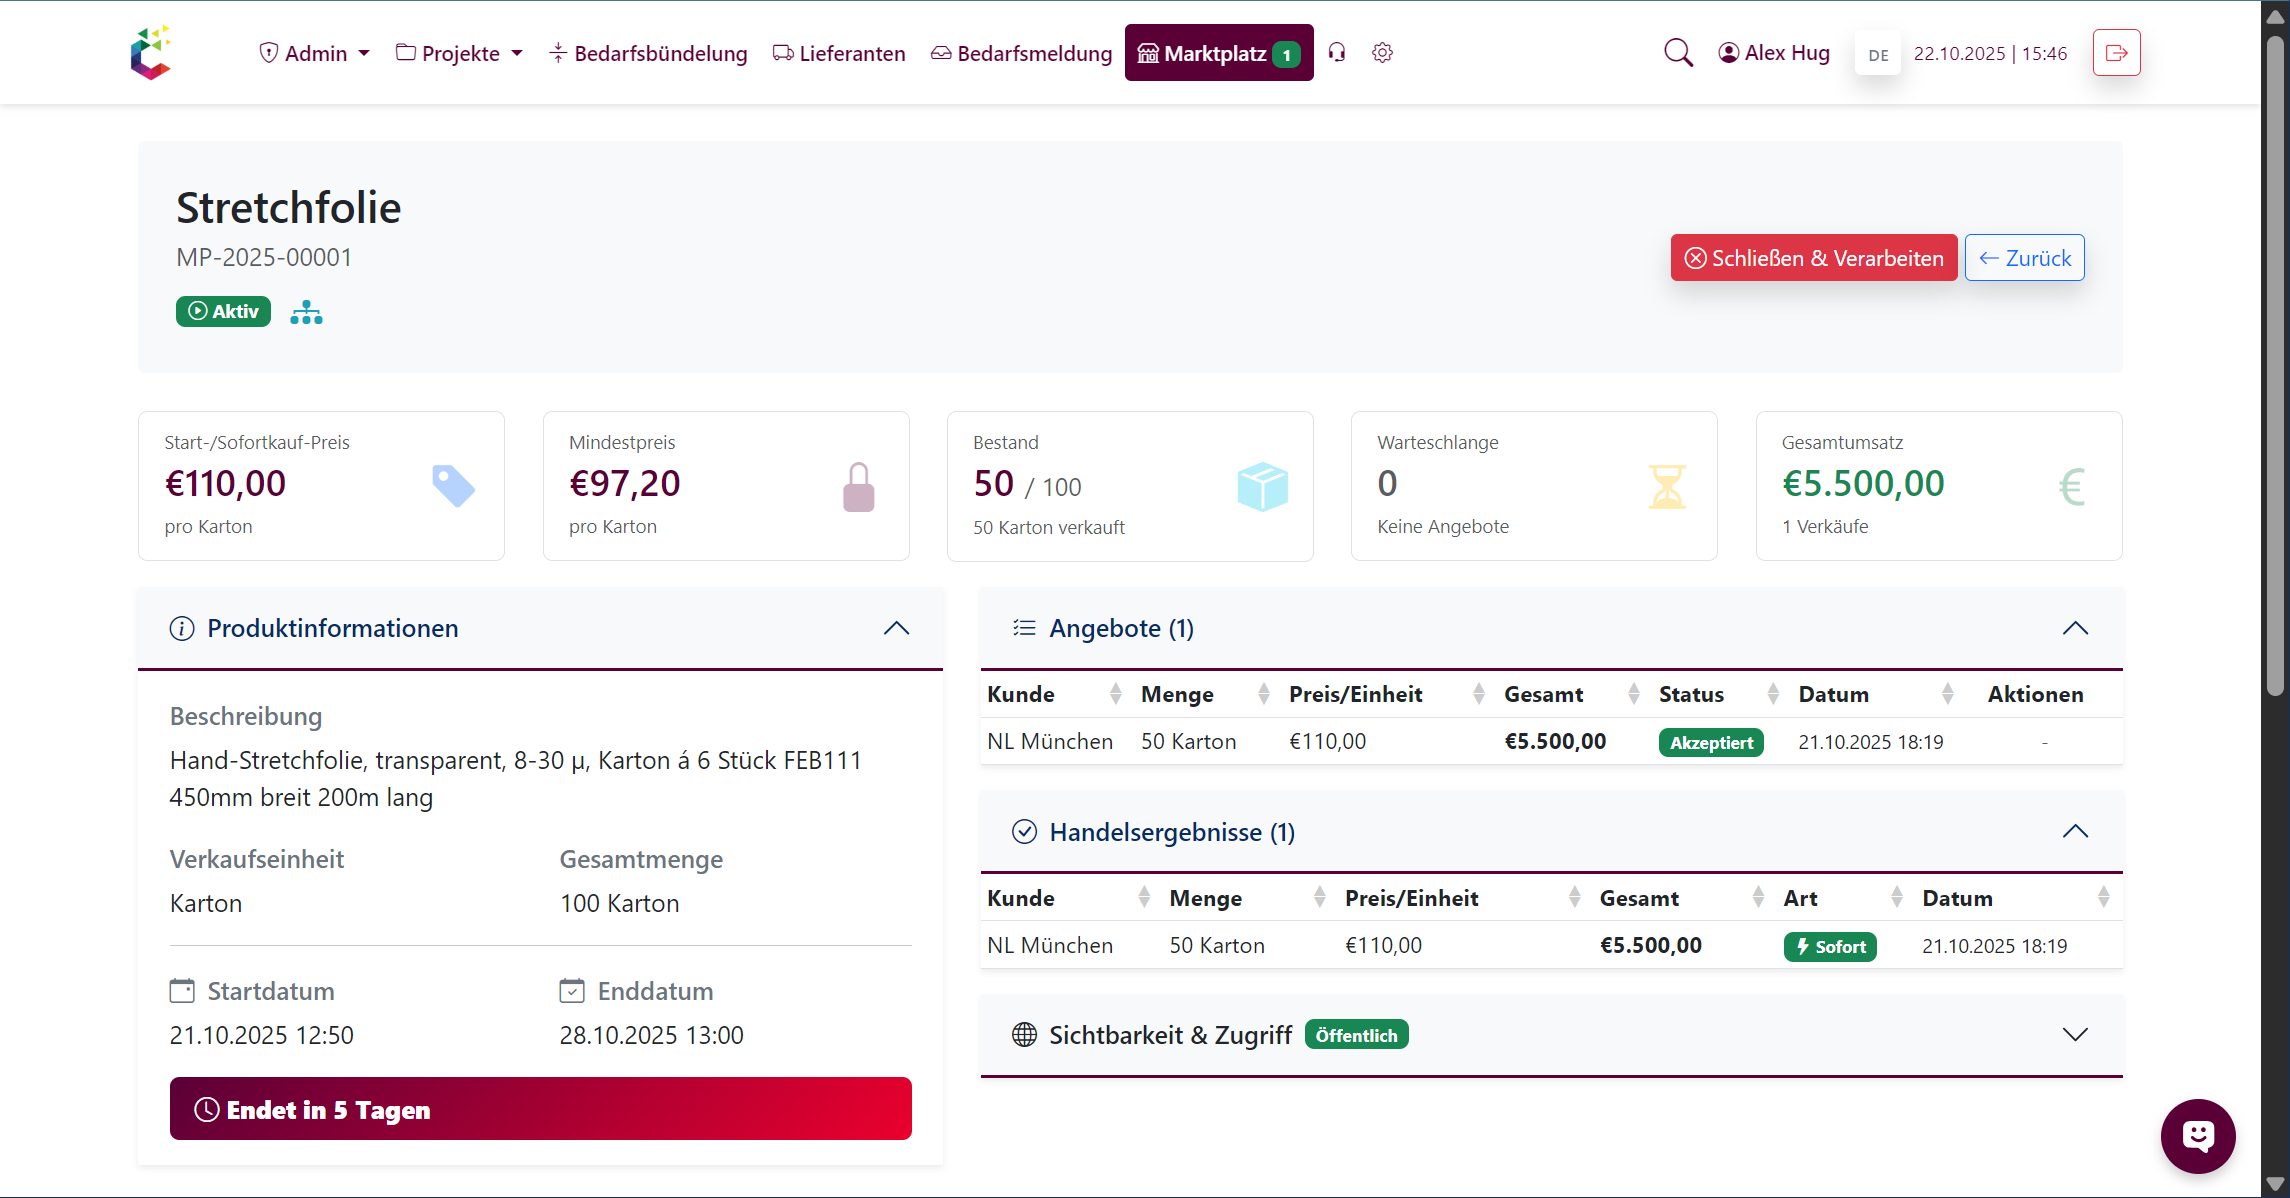Open the Admin dropdown menu
This screenshot has width=2290, height=1198.
(x=313, y=53)
